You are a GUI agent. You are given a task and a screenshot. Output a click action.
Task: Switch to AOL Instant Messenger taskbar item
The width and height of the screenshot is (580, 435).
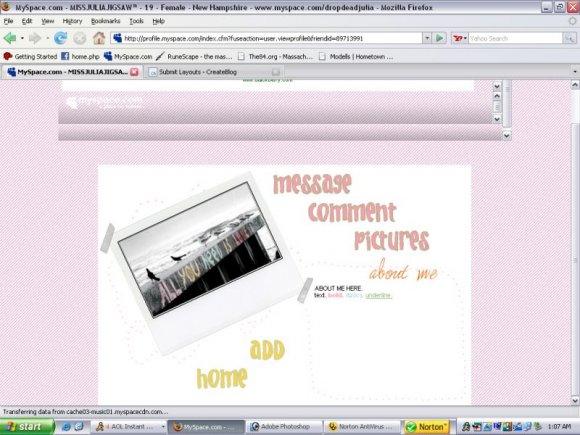[x=129, y=426]
